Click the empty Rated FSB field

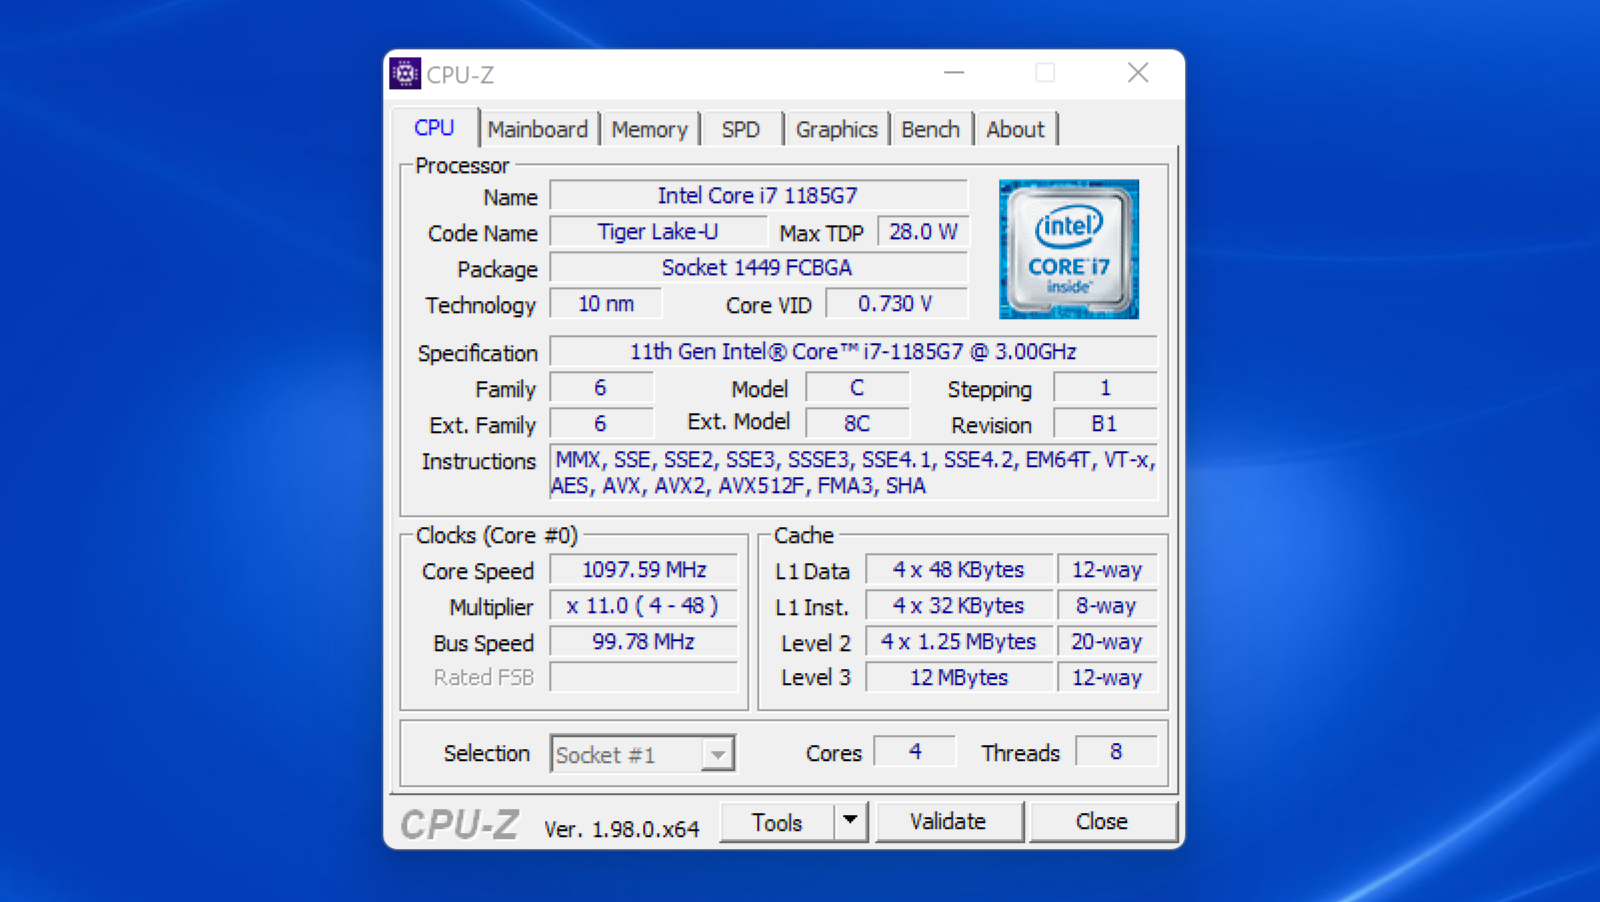644,677
